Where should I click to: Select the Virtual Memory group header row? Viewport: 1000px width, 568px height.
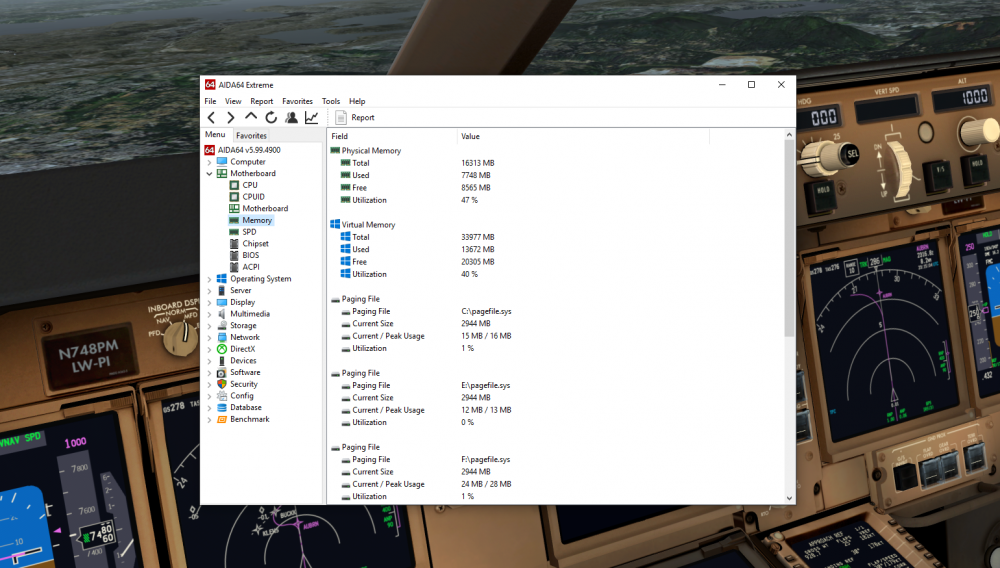(x=363, y=225)
